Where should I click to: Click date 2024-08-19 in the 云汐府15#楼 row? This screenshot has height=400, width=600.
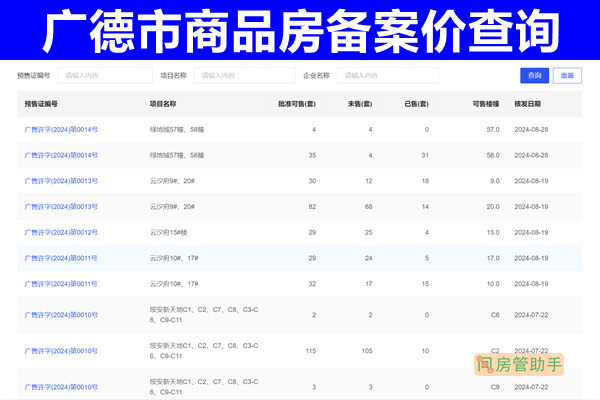pyautogui.click(x=531, y=232)
